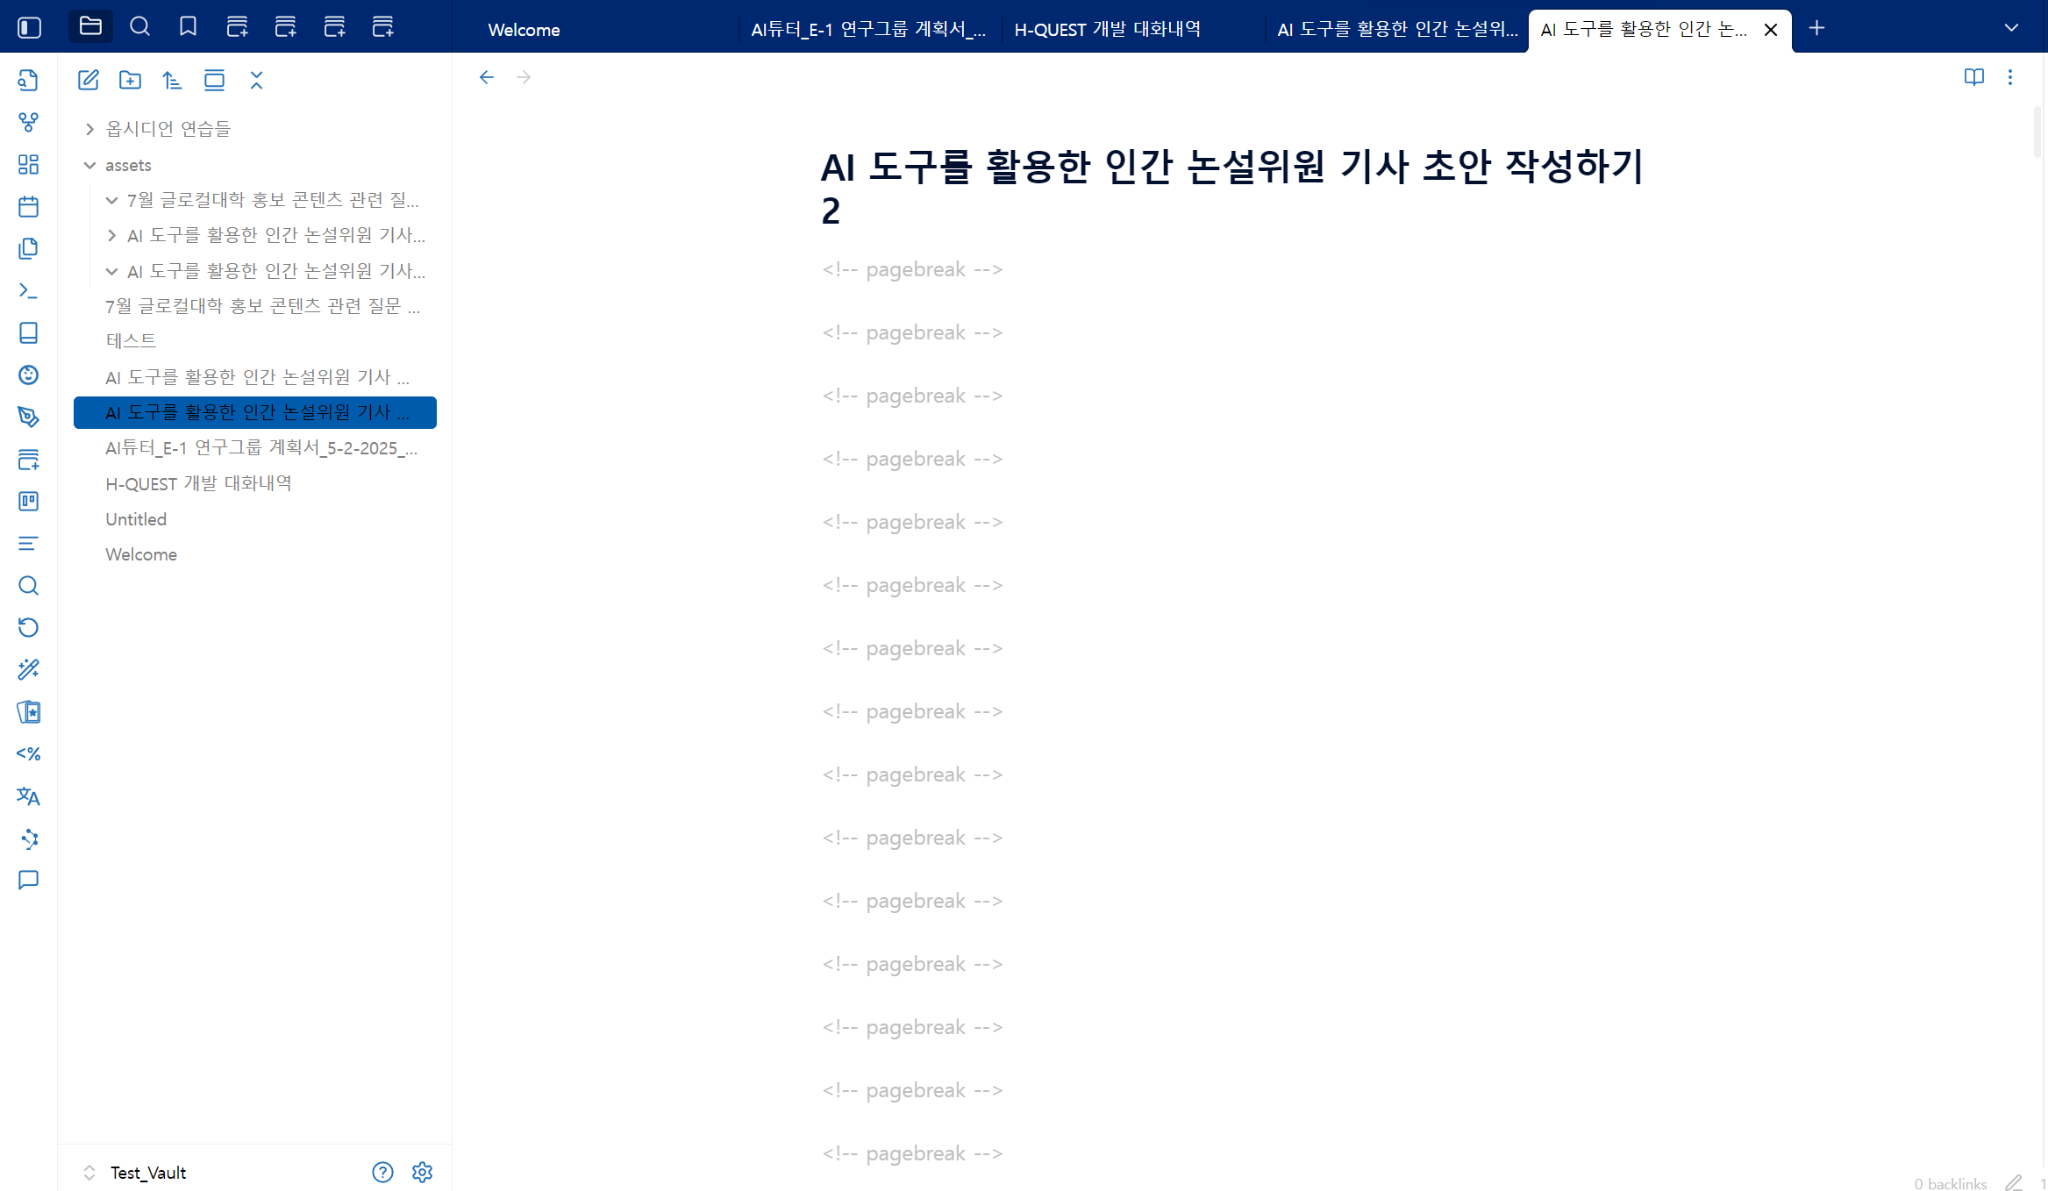Viewport: 2048px width, 1191px height.
Task: Open a new tab with plus button
Action: click(1817, 28)
